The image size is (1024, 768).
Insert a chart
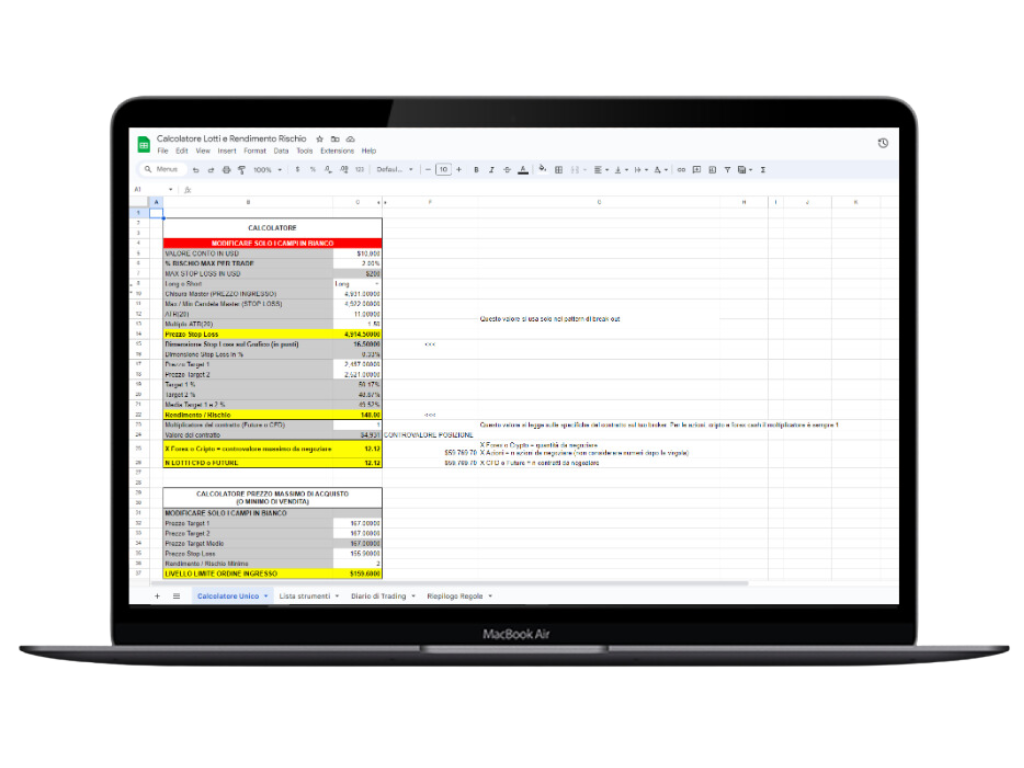point(712,170)
